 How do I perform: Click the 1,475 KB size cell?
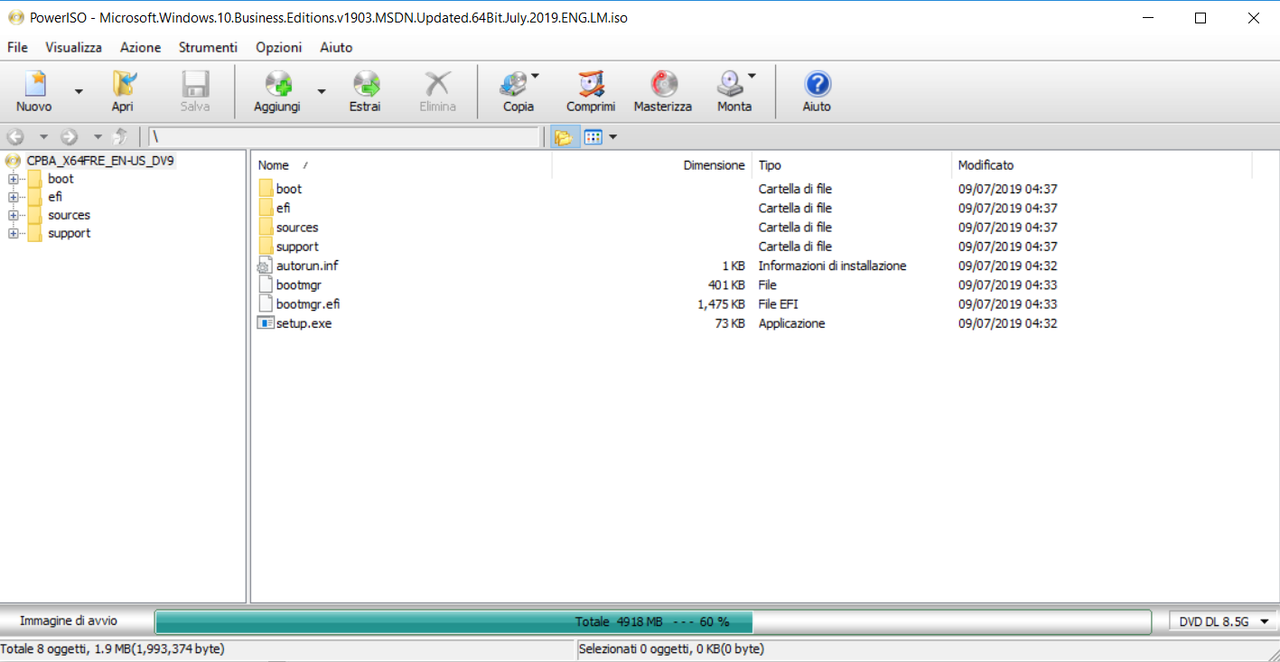point(721,304)
